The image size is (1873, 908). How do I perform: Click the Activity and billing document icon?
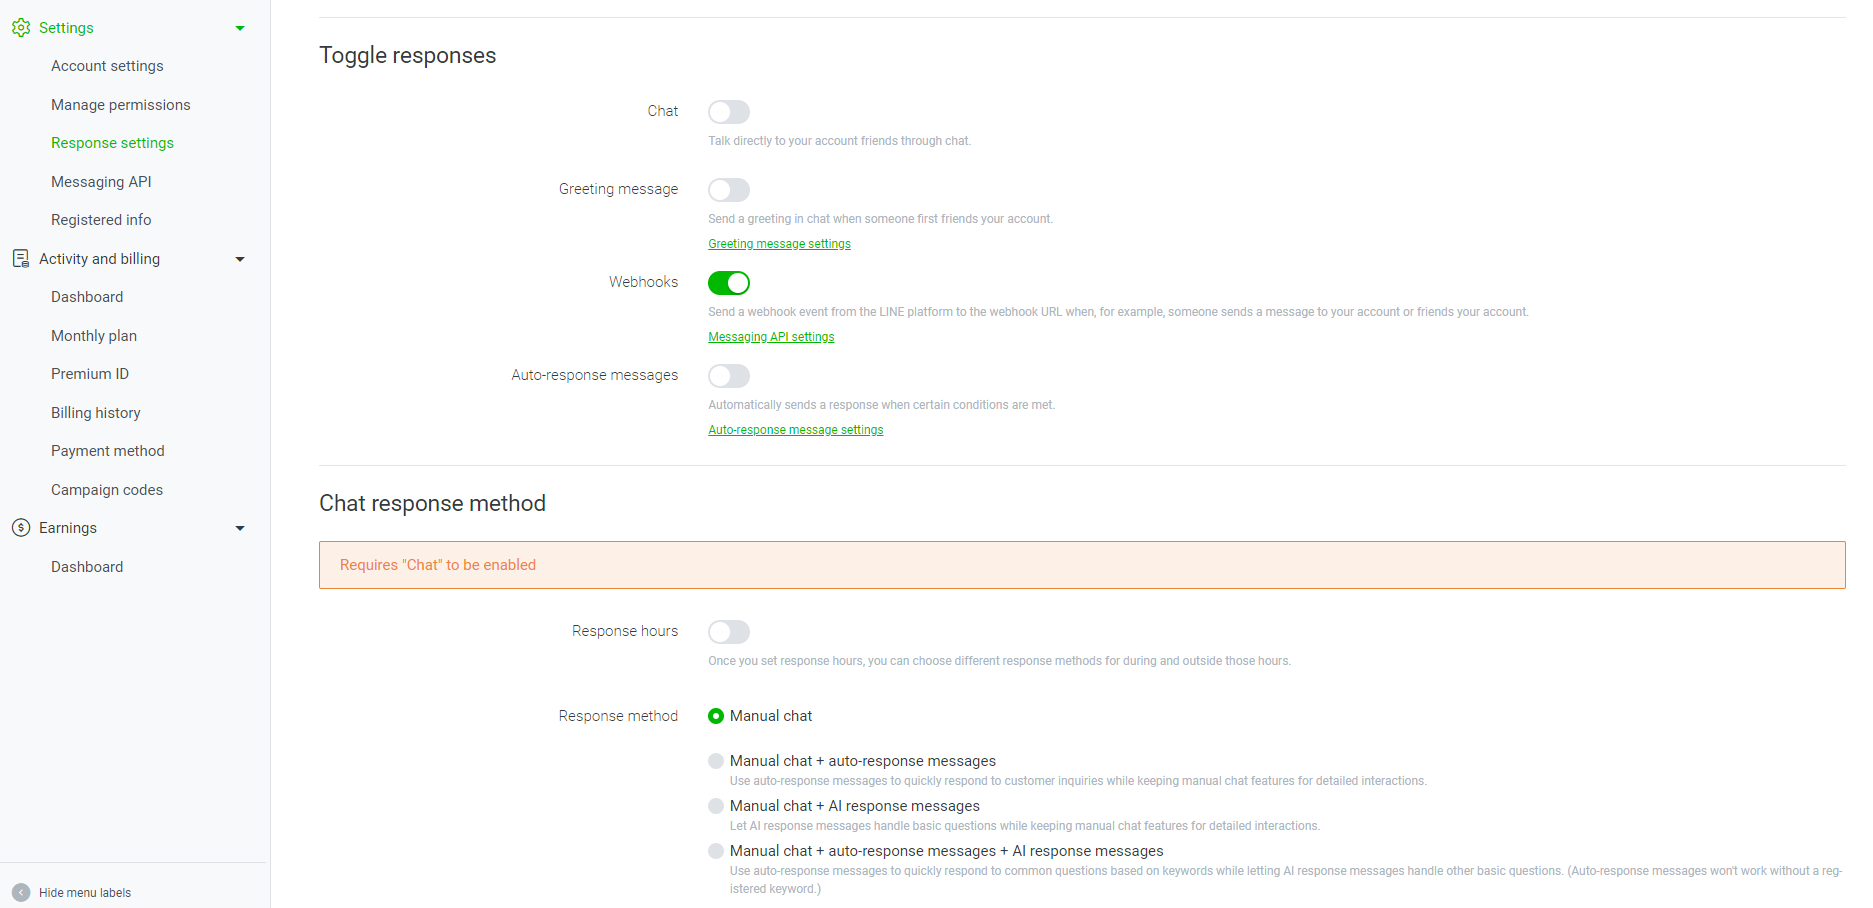21,259
